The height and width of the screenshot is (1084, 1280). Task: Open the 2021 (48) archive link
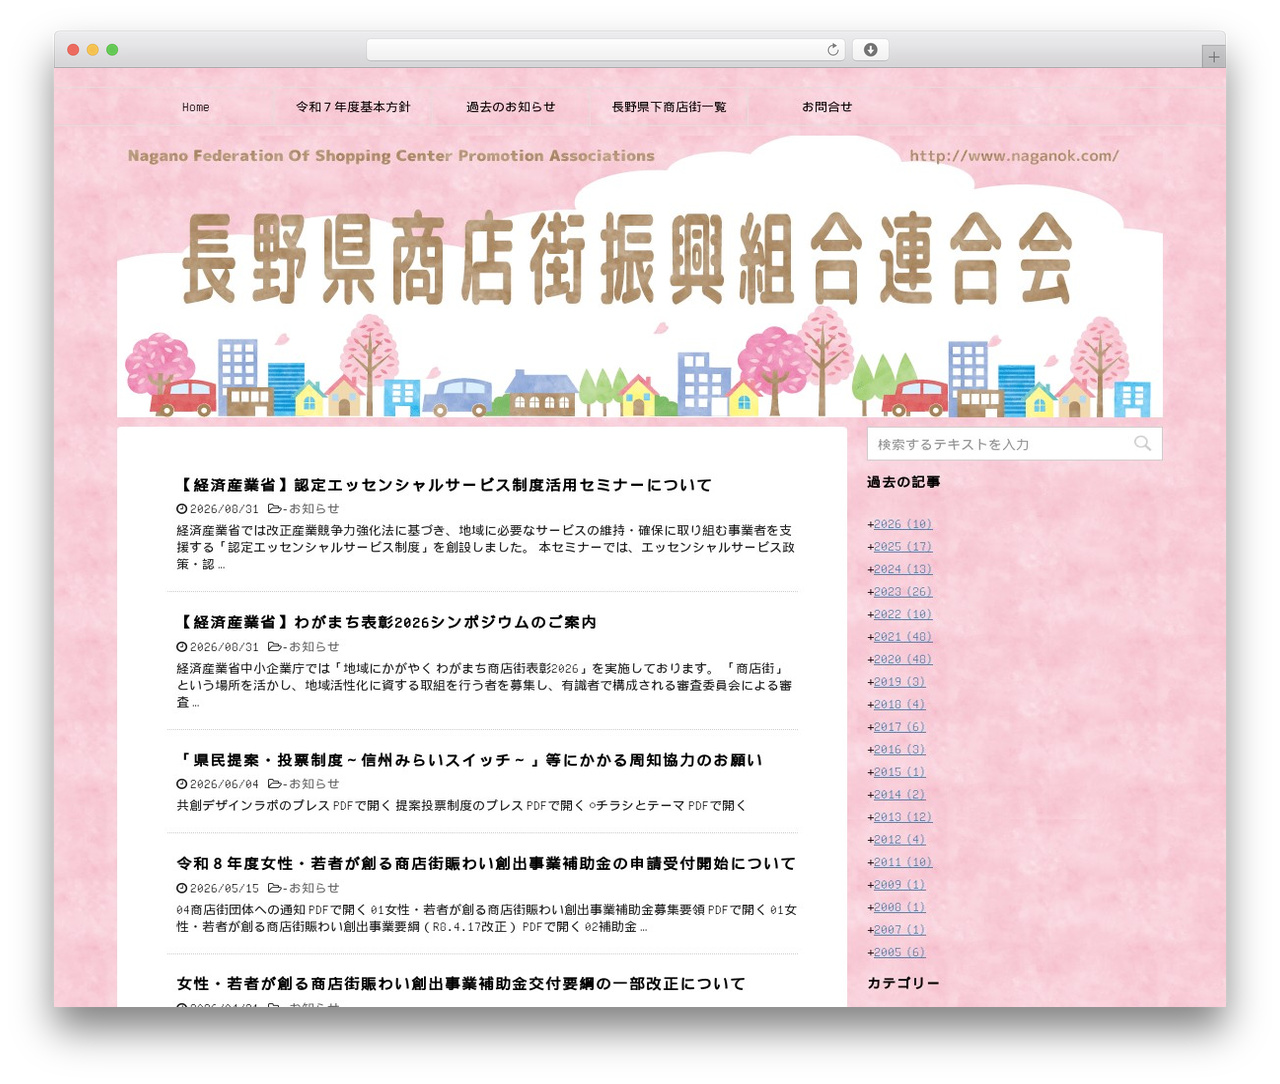(903, 637)
